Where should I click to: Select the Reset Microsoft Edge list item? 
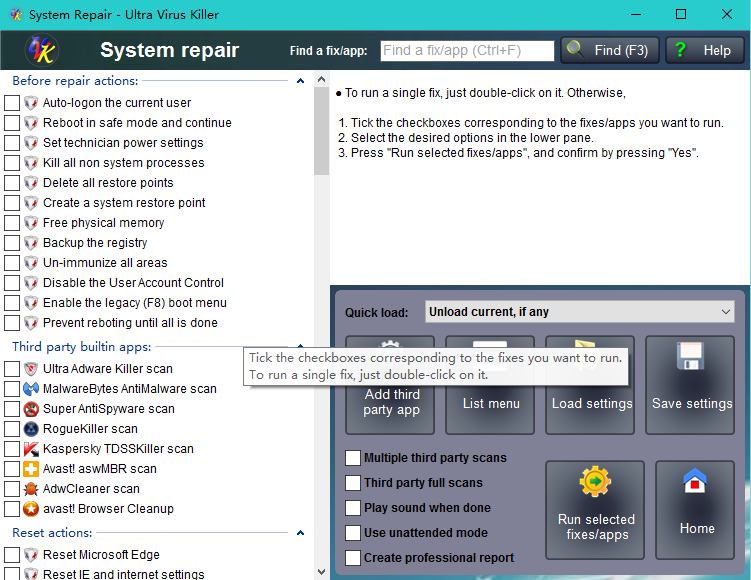(x=101, y=555)
